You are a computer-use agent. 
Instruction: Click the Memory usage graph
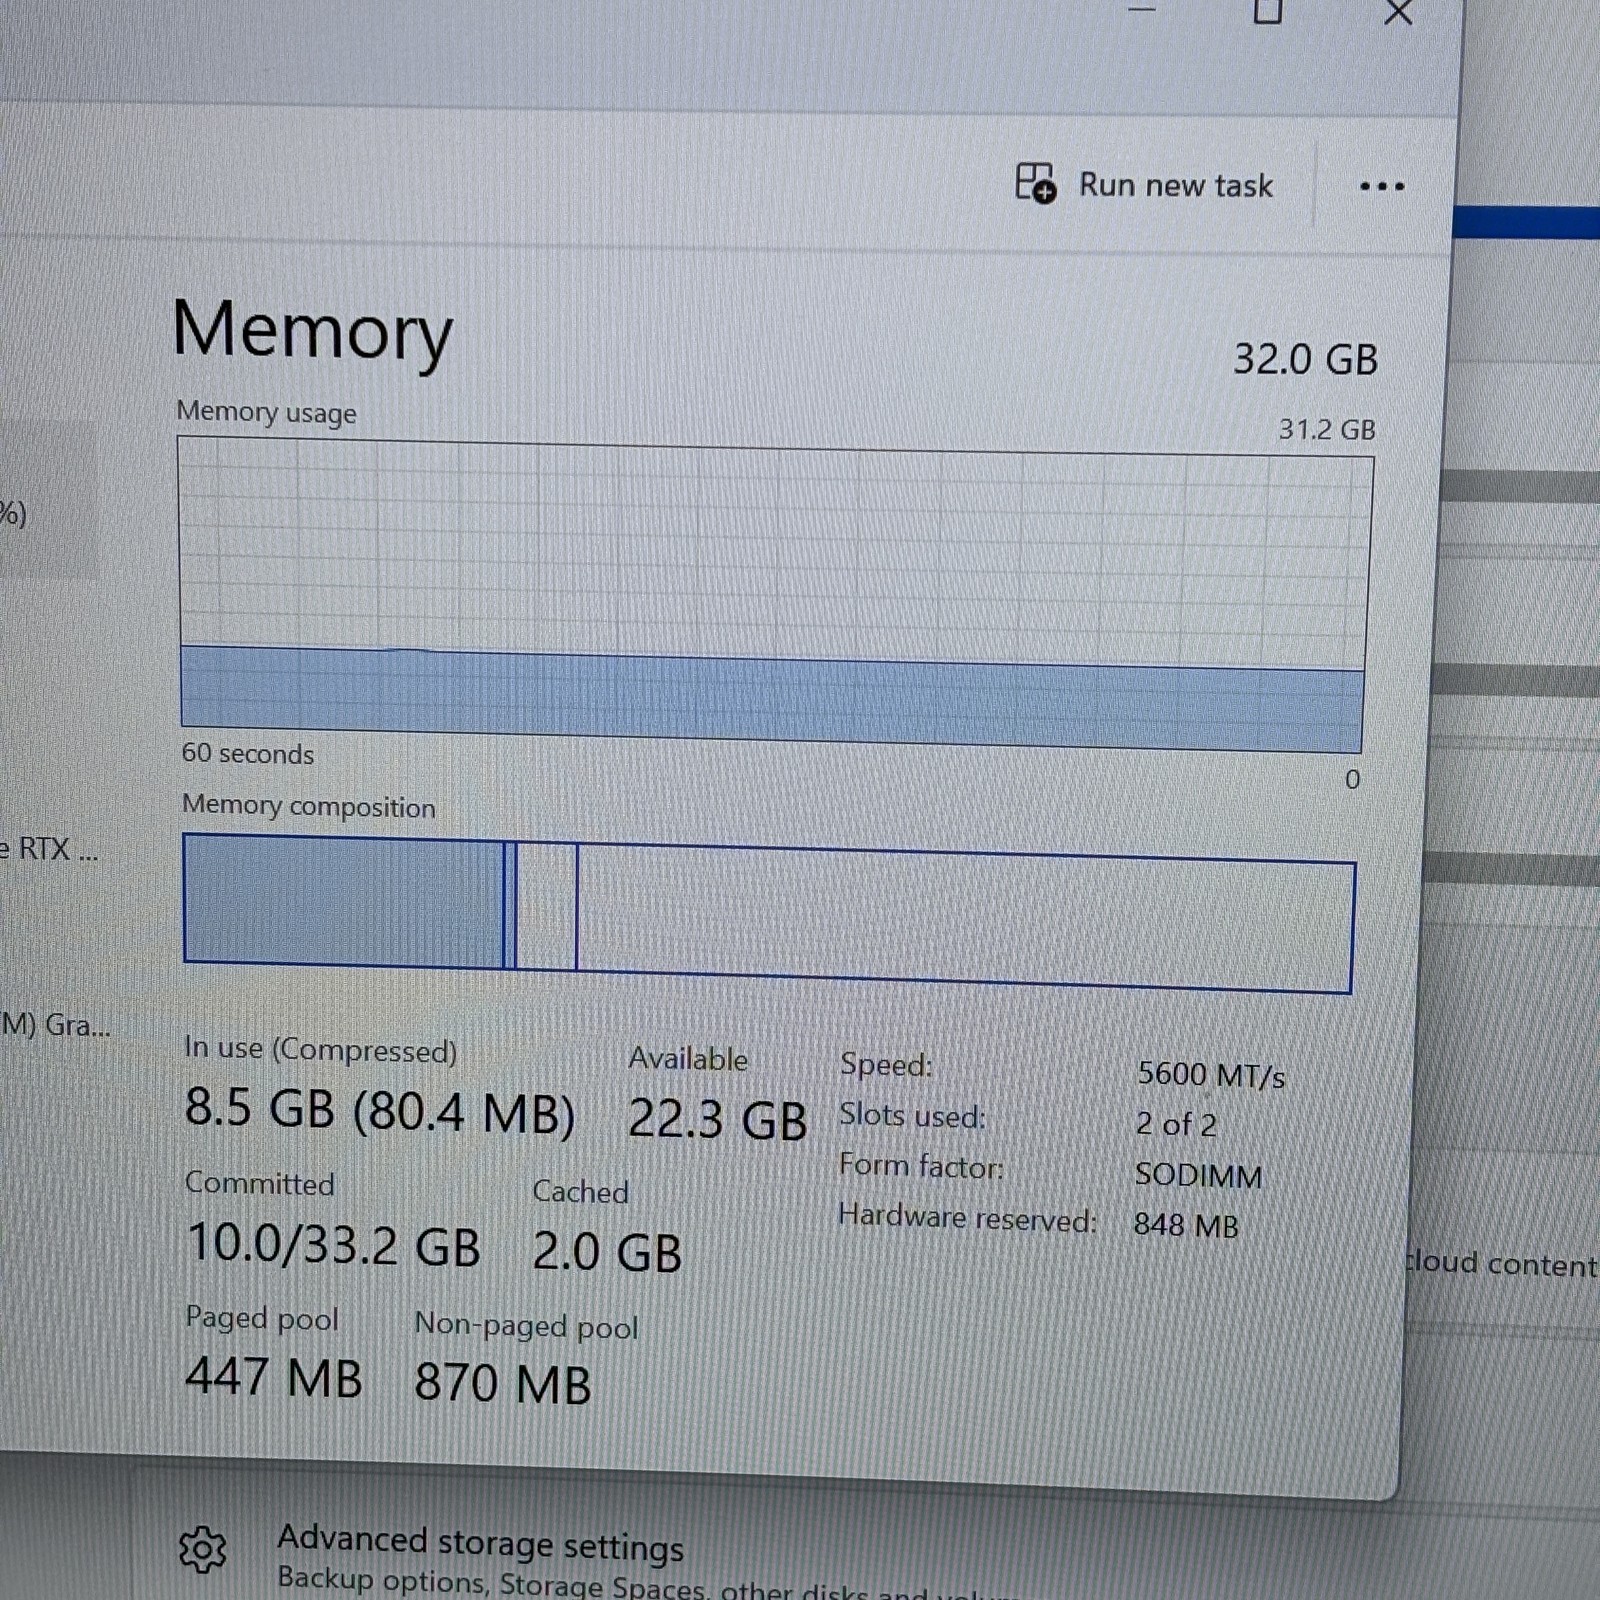pyautogui.click(x=773, y=596)
